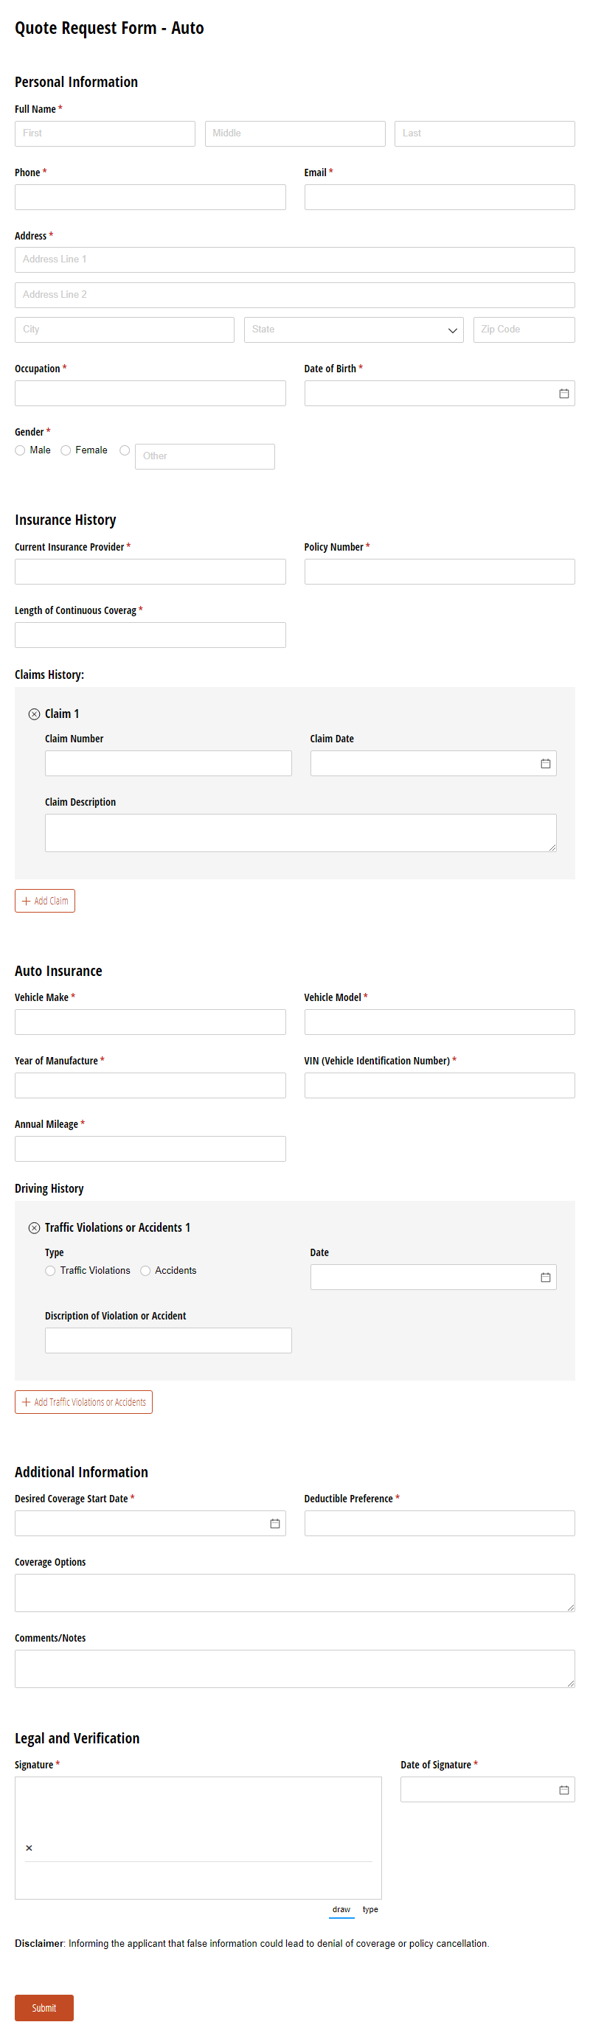Click the Date of Birth input
This screenshot has width=590, height=2036.
tap(440, 393)
